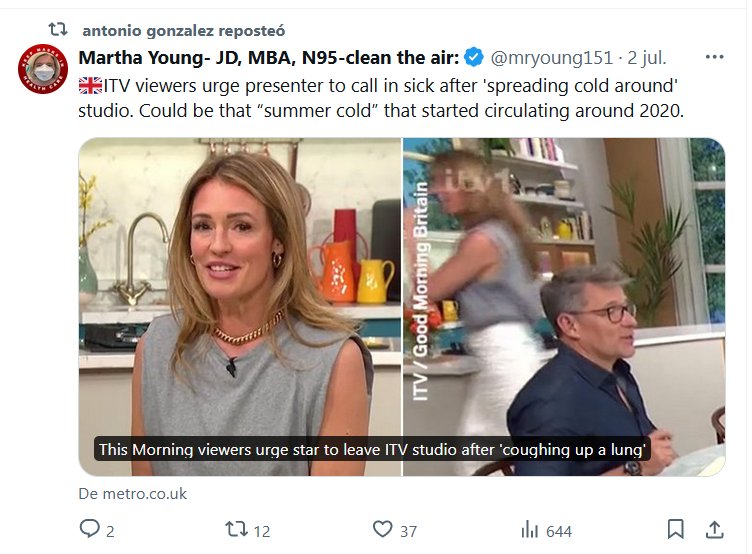Screen dimensions: 752x554
Task: Open the three-dot more options menu
Action: click(715, 57)
